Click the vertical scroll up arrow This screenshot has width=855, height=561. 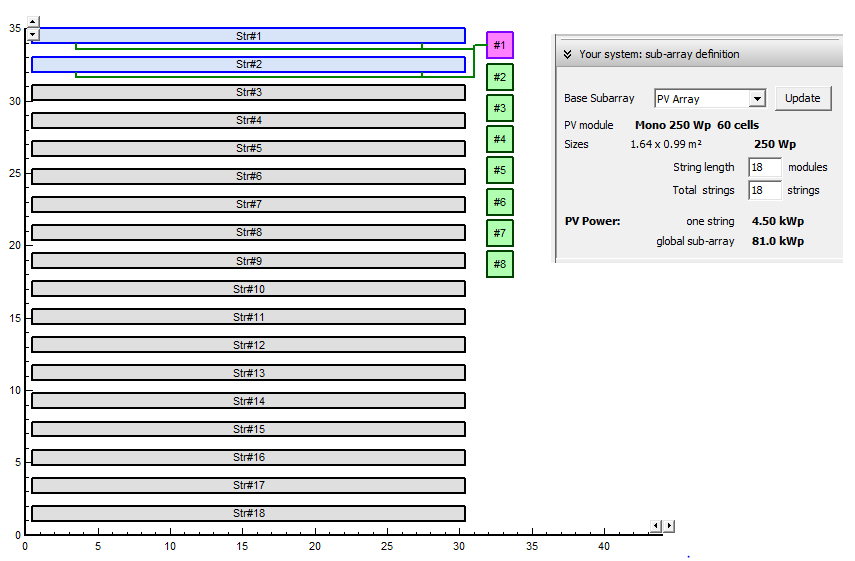[x=33, y=22]
